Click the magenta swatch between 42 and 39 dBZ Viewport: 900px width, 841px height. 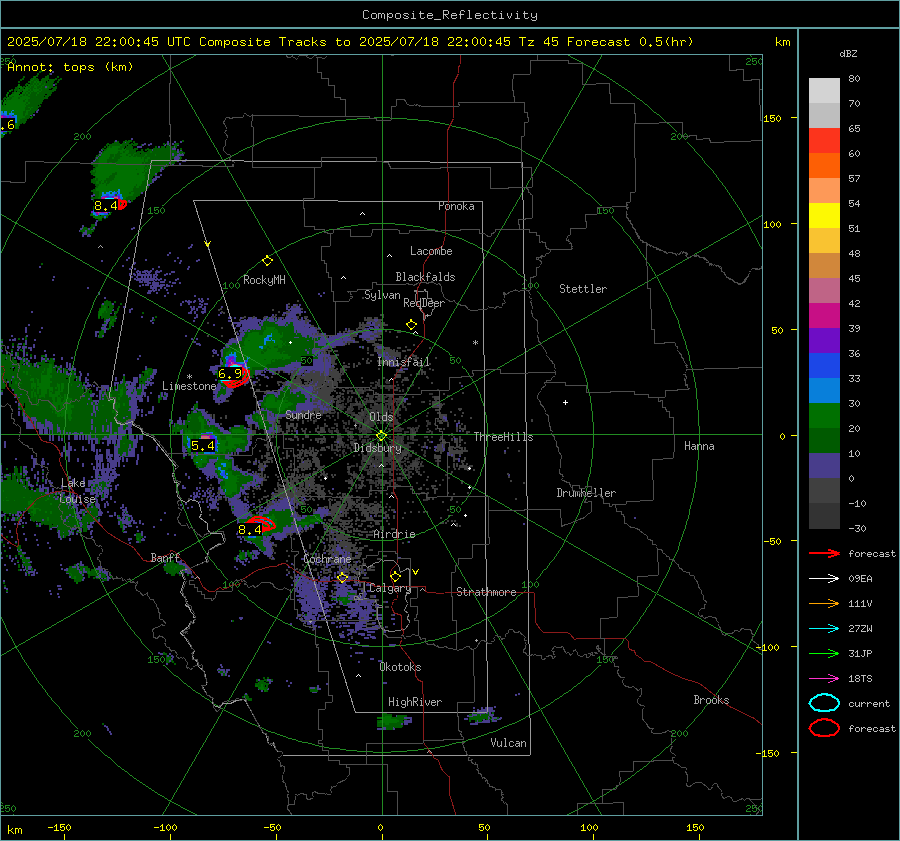pyautogui.click(x=824, y=315)
